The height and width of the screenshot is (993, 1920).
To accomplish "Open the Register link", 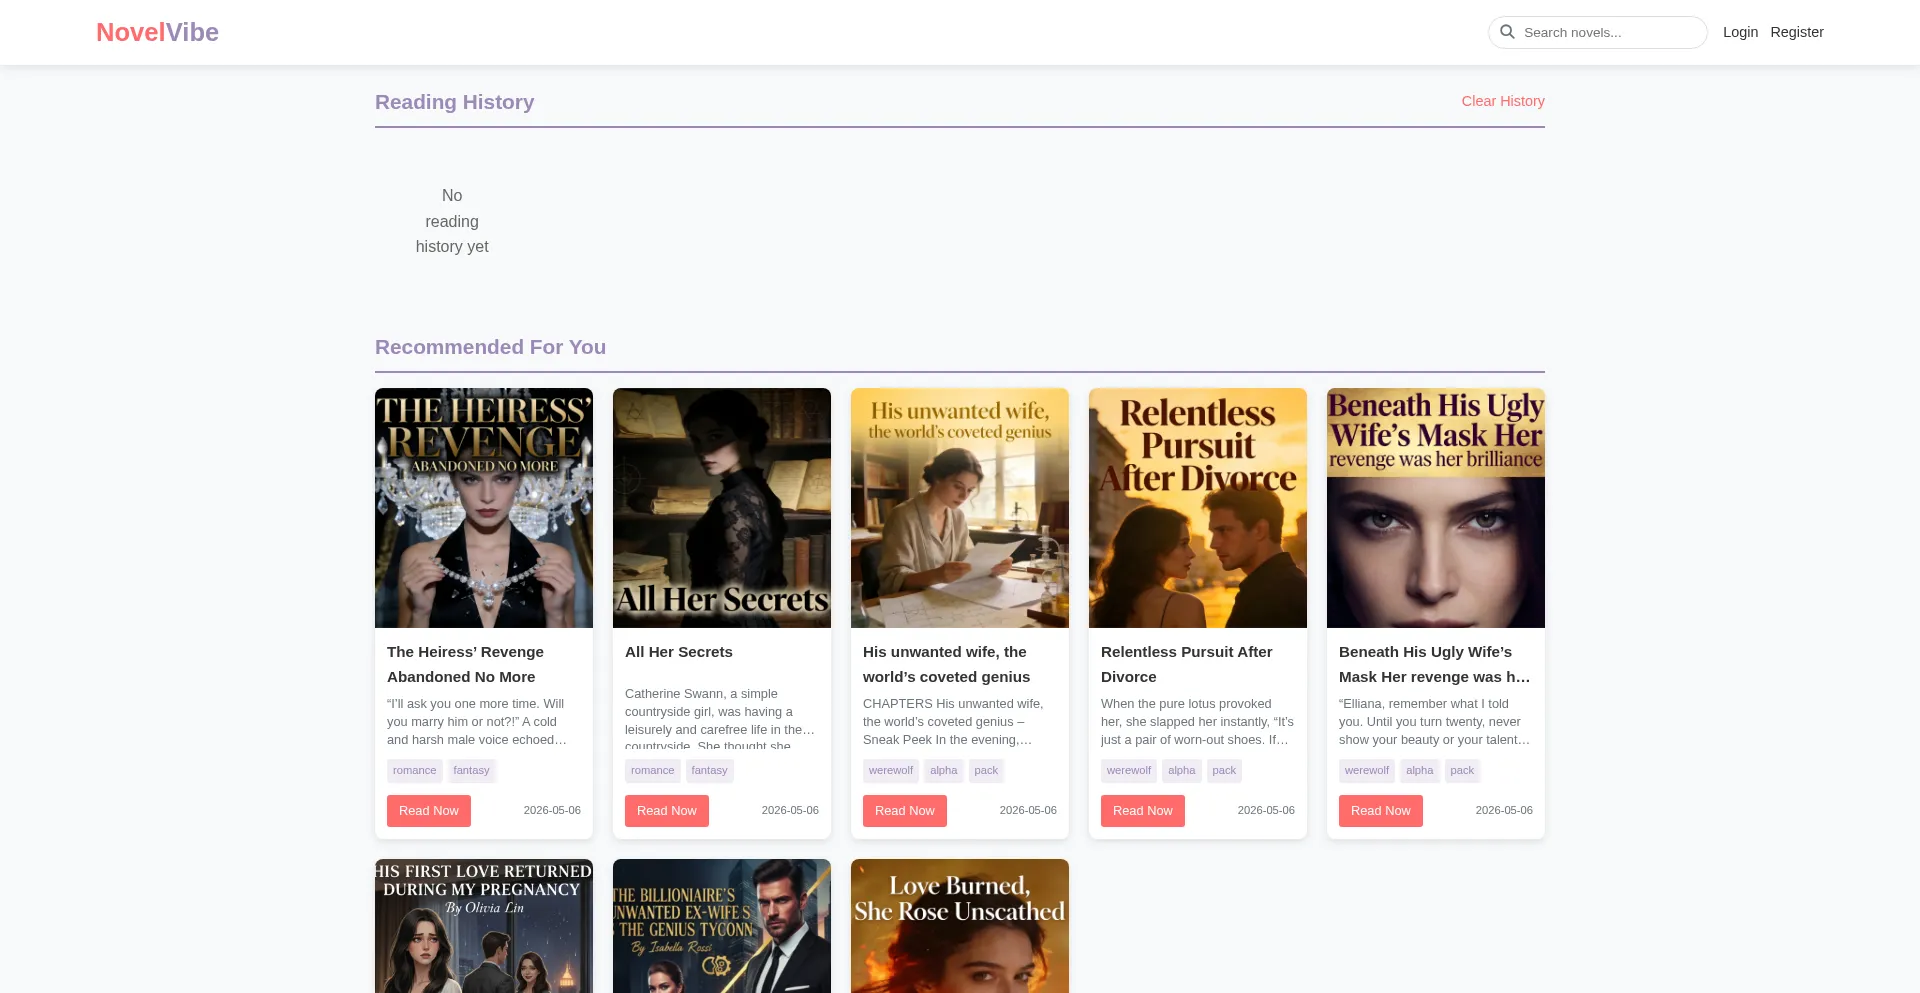I will tap(1797, 32).
